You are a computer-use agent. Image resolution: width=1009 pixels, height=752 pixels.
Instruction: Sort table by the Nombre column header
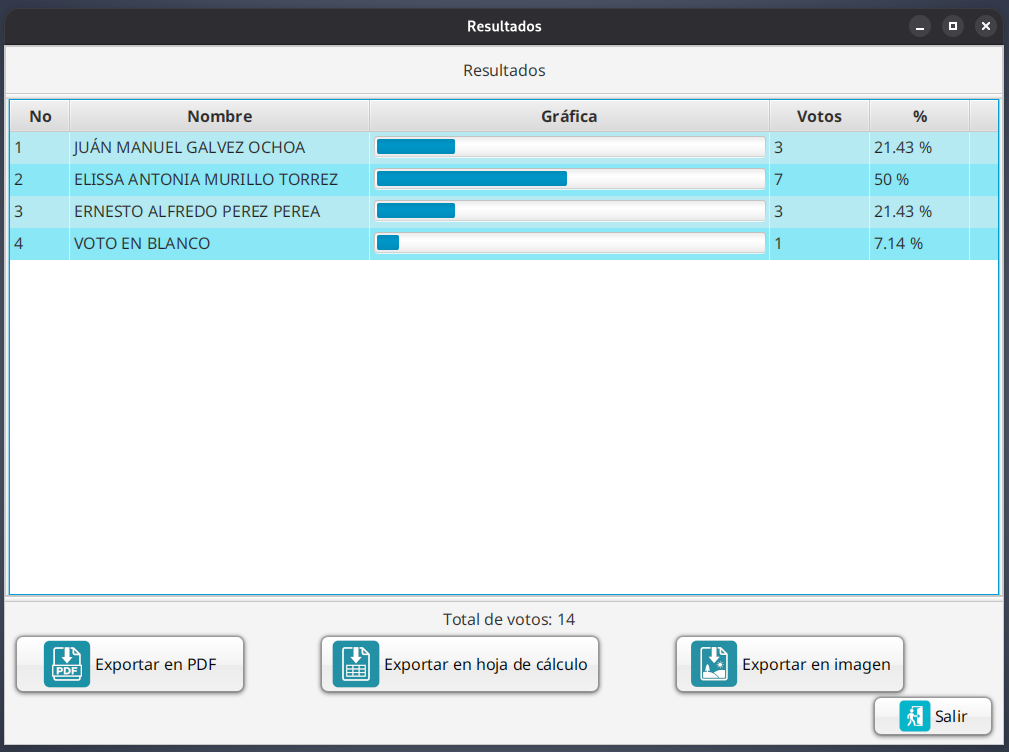coord(219,116)
